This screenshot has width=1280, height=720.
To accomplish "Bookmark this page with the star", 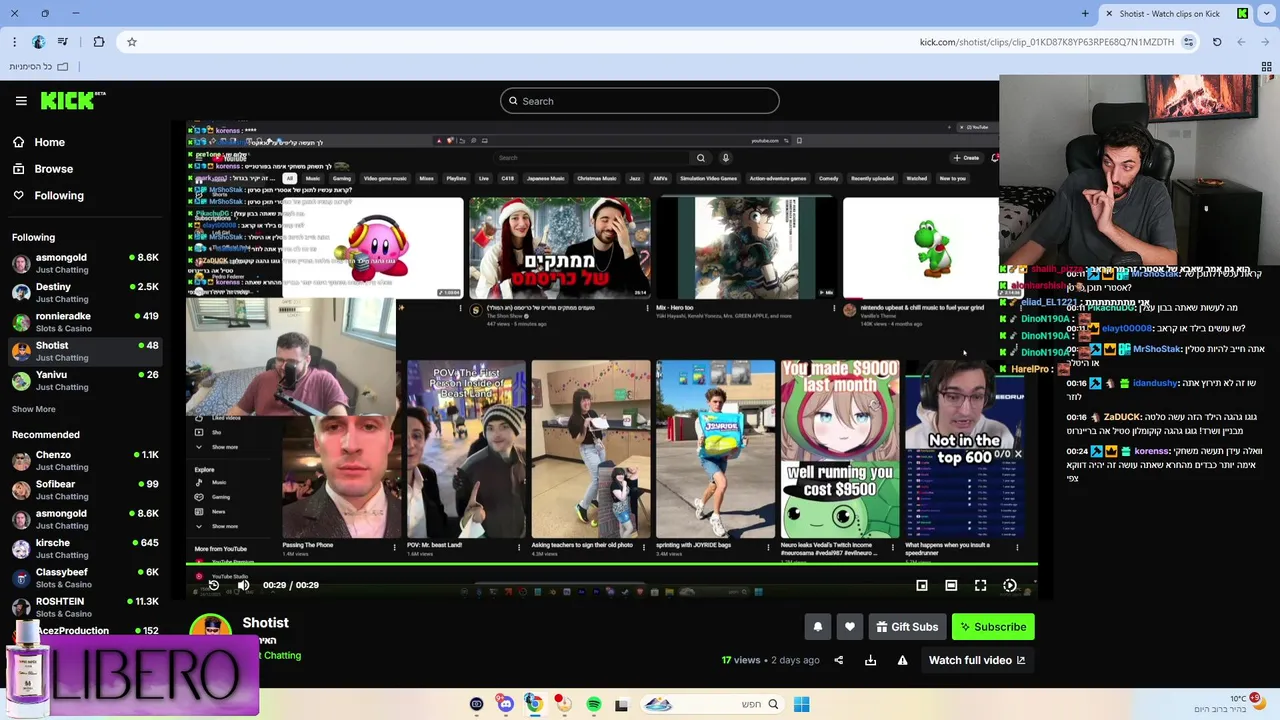I will point(131,42).
